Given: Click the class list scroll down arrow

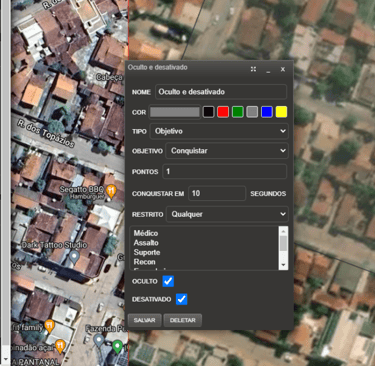Looking at the screenshot, I should click(283, 265).
